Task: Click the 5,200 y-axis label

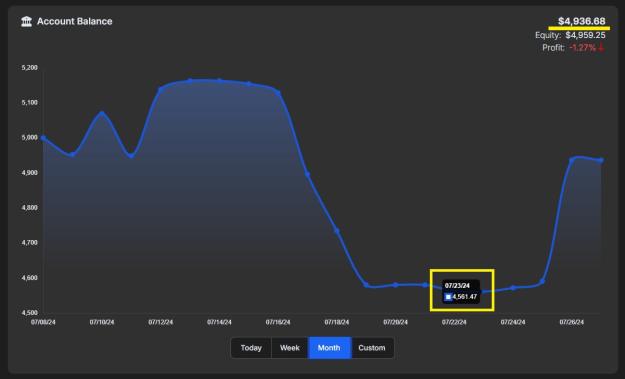Action: tap(29, 68)
